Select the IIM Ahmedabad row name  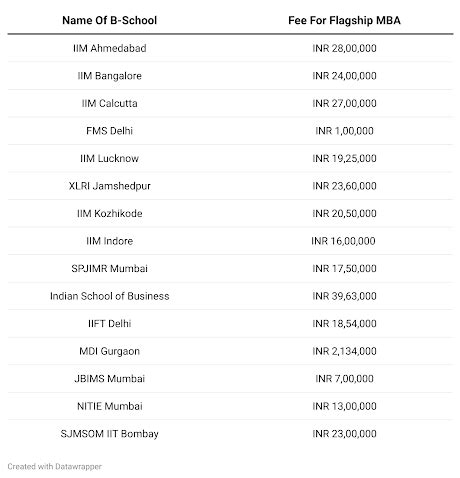pos(109,48)
